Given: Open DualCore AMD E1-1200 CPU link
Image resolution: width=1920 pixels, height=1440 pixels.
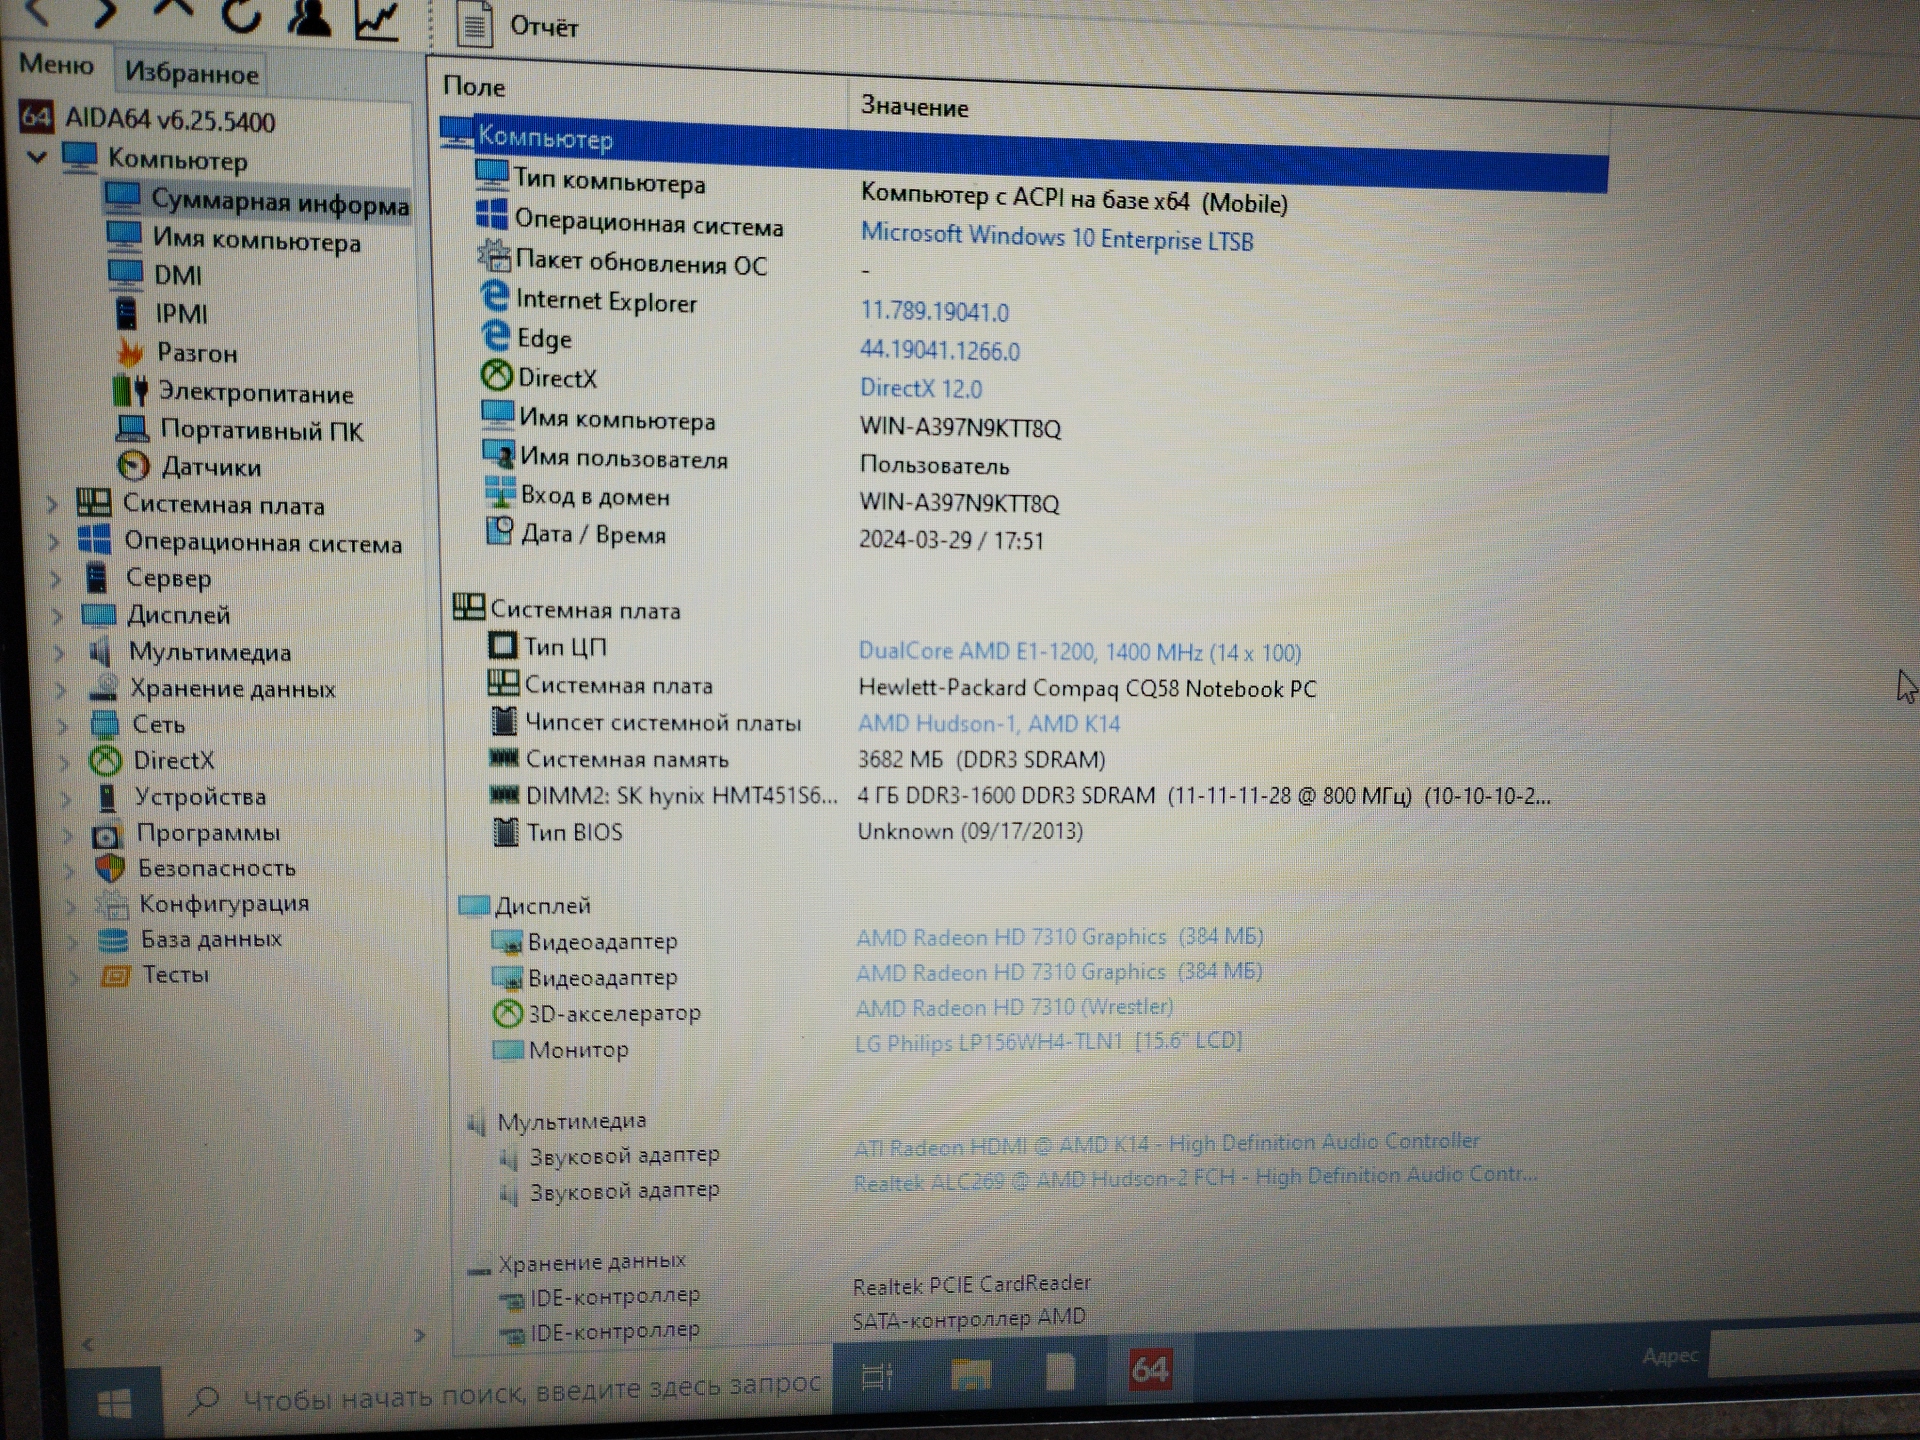Looking at the screenshot, I should click(1080, 652).
